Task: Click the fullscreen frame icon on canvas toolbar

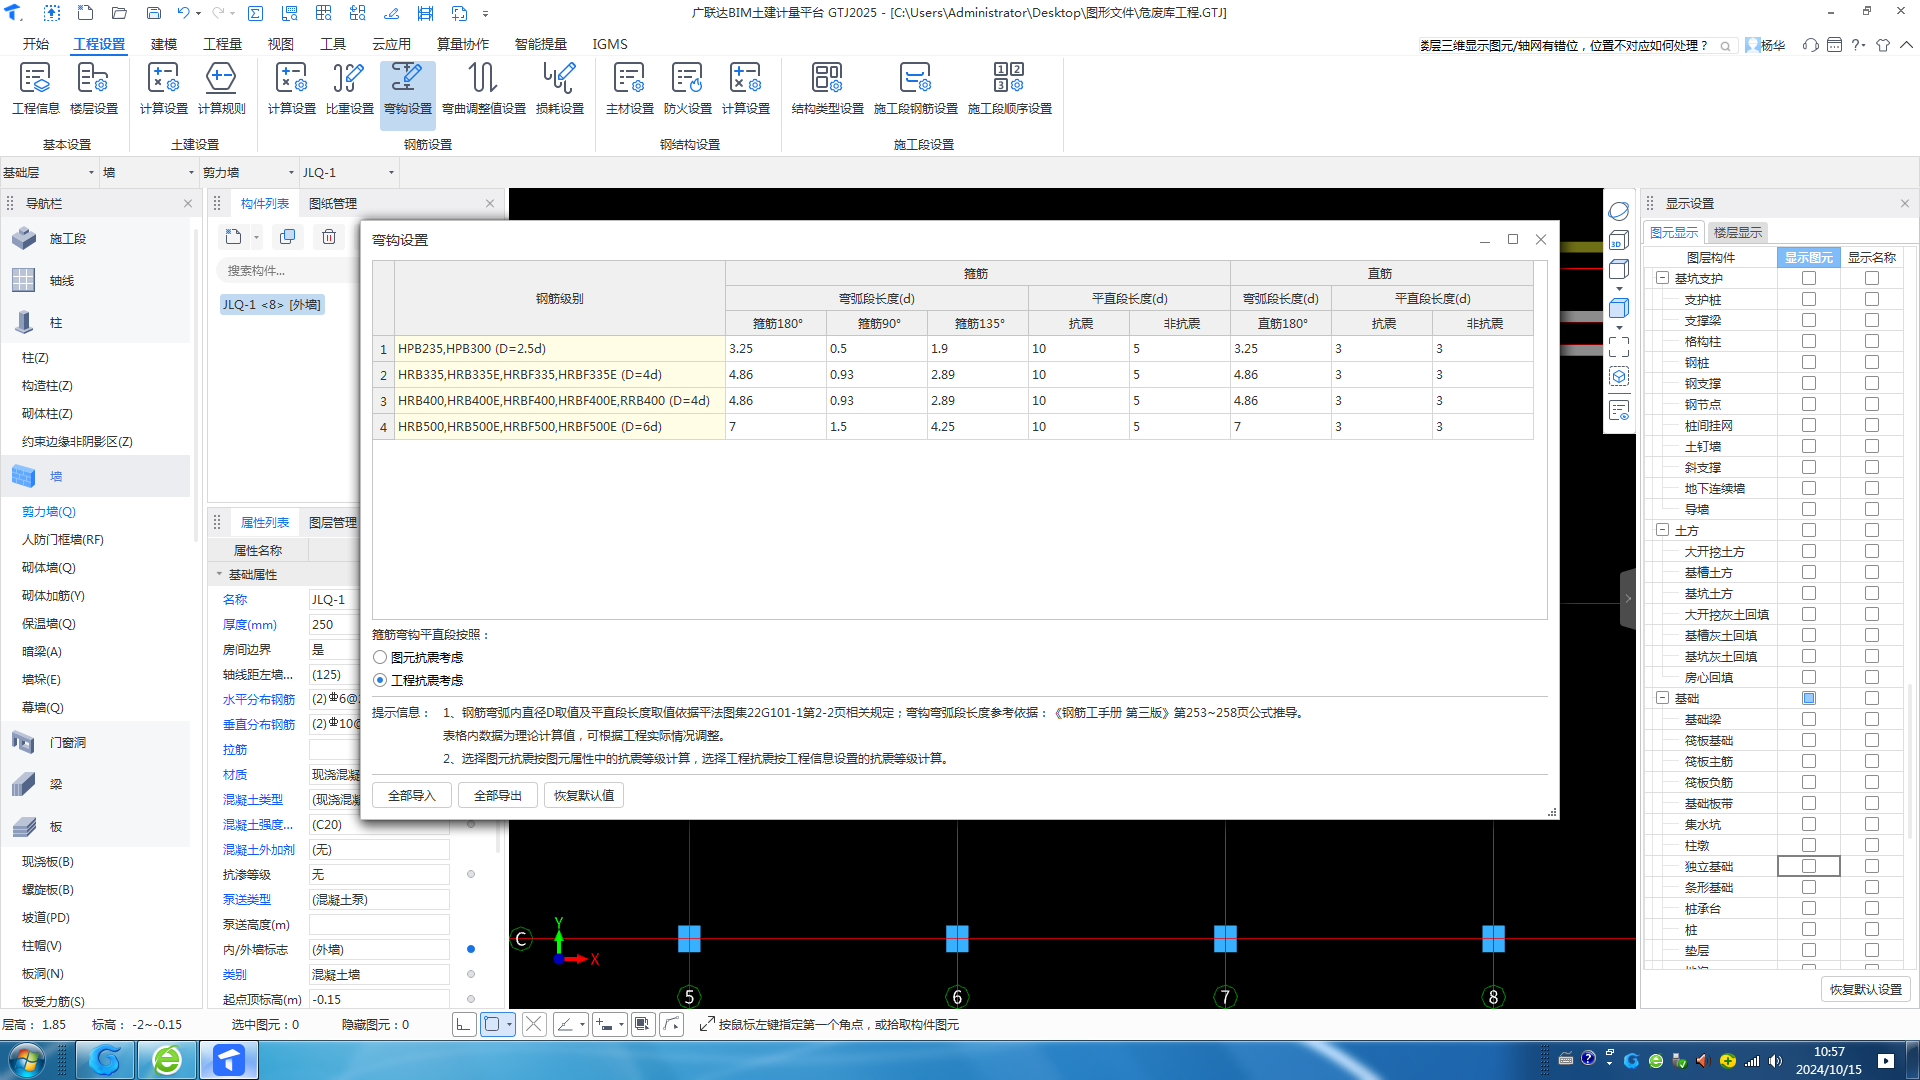Action: pos(1619,347)
